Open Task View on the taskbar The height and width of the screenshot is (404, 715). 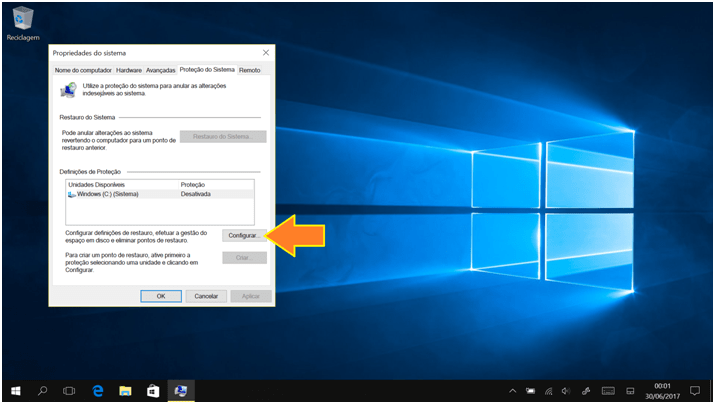pyautogui.click(x=70, y=390)
